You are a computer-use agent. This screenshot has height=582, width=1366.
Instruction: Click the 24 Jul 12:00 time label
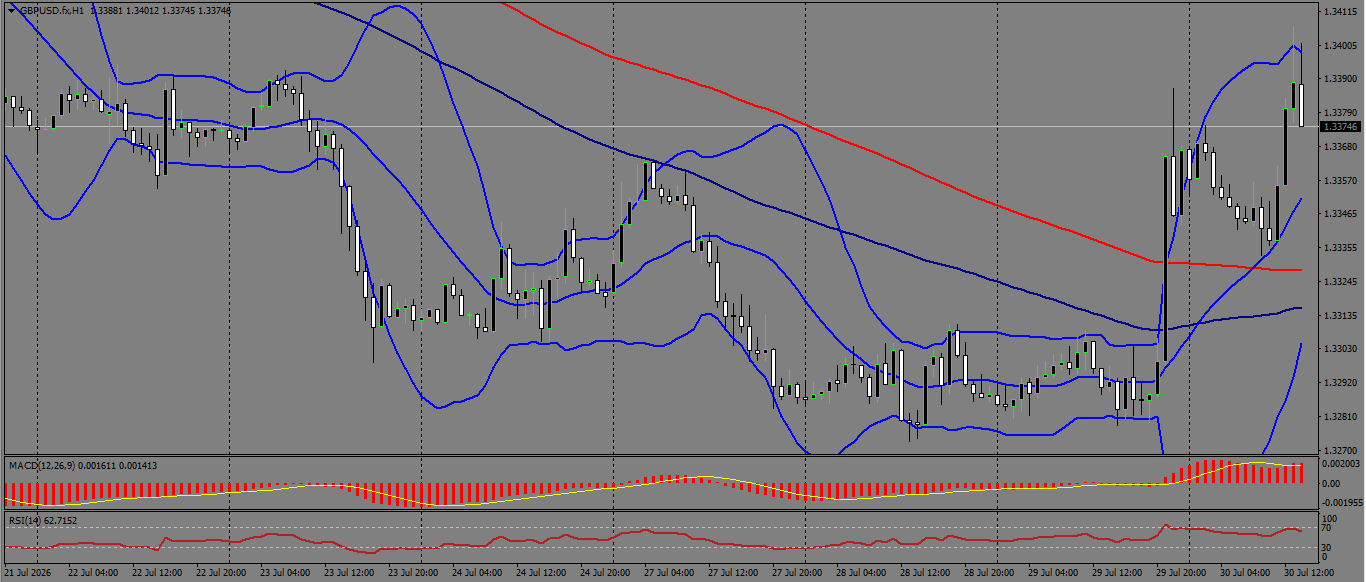pyautogui.click(x=542, y=574)
